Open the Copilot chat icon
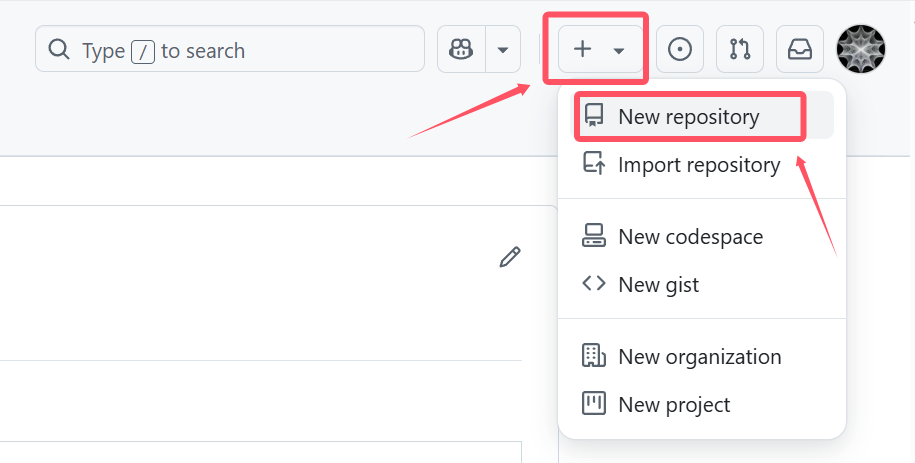Image resolution: width=915 pixels, height=463 pixels. click(x=461, y=49)
